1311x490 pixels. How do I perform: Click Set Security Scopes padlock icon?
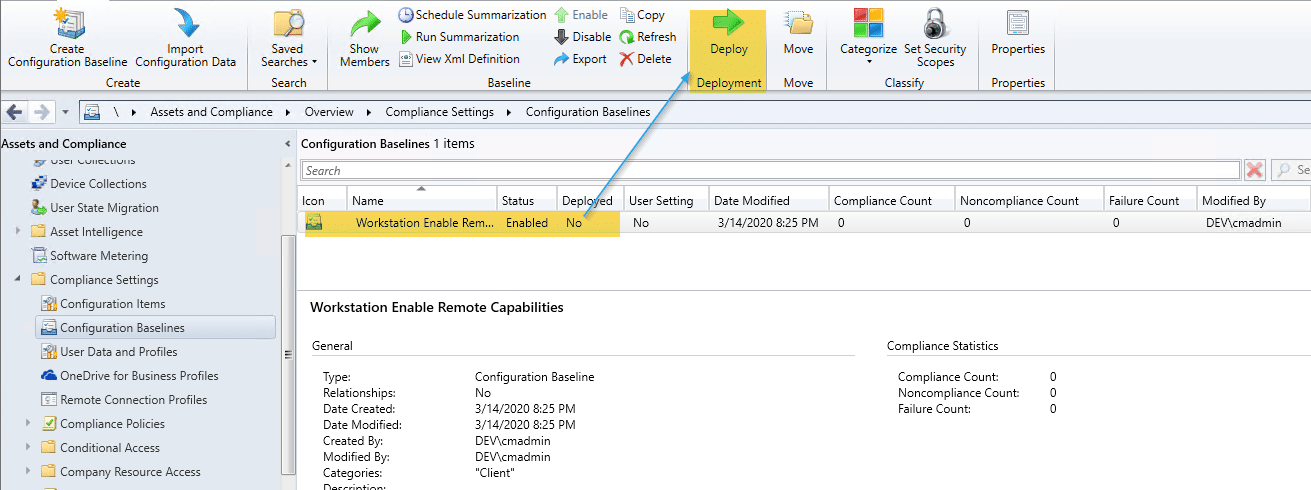[935, 23]
